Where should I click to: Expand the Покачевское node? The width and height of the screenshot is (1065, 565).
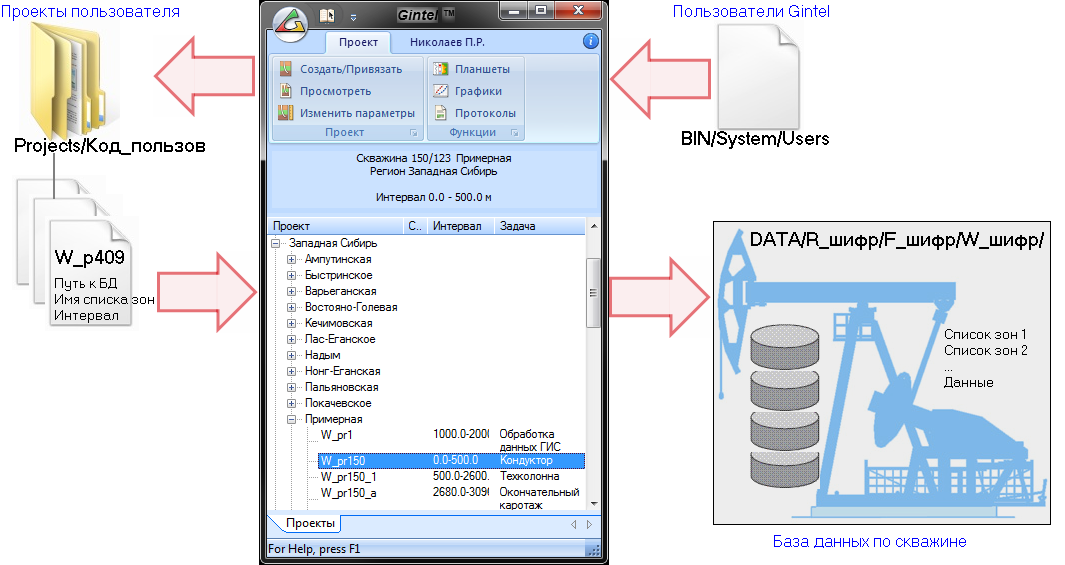click(x=291, y=403)
